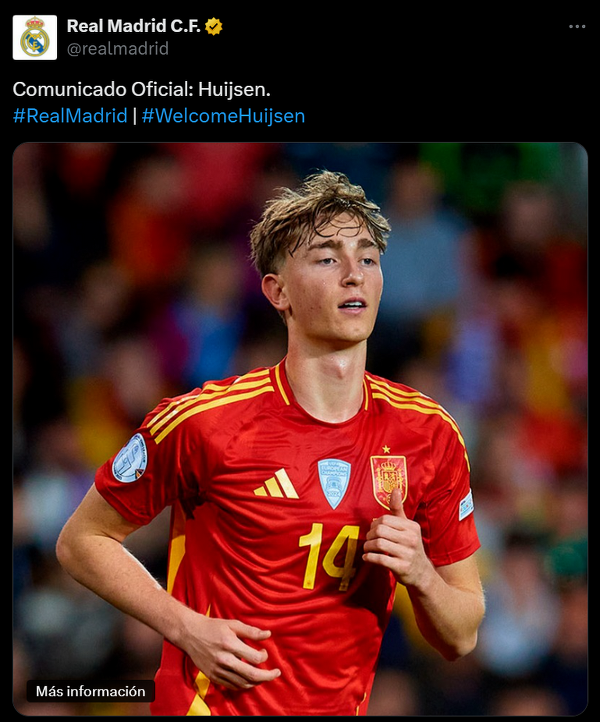Follow the #WelcomeHuijsen hashtag link
This screenshot has width=600, height=722.
pyautogui.click(x=223, y=116)
